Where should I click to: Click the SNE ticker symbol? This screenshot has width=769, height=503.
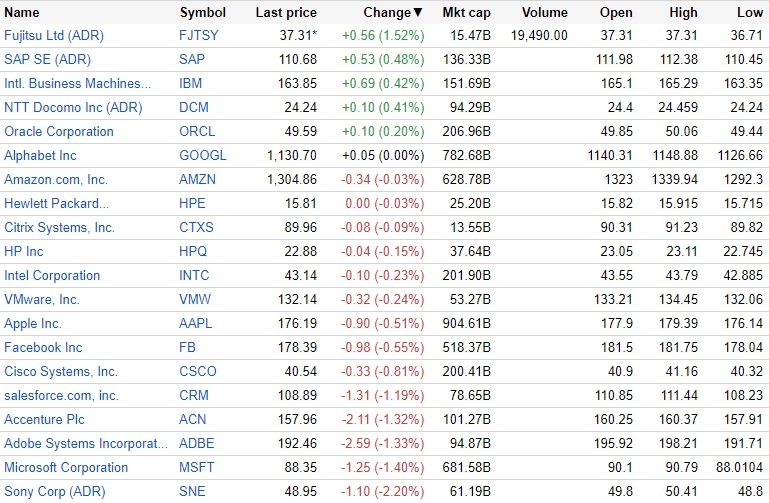tap(192, 491)
